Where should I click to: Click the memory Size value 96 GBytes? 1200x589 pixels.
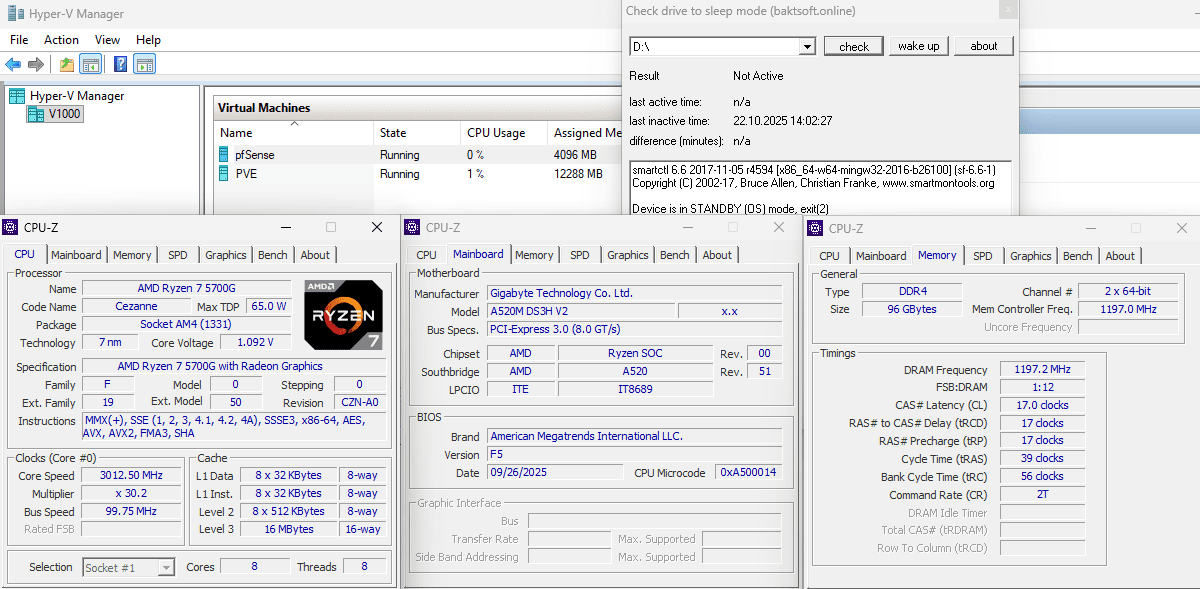[912, 310]
